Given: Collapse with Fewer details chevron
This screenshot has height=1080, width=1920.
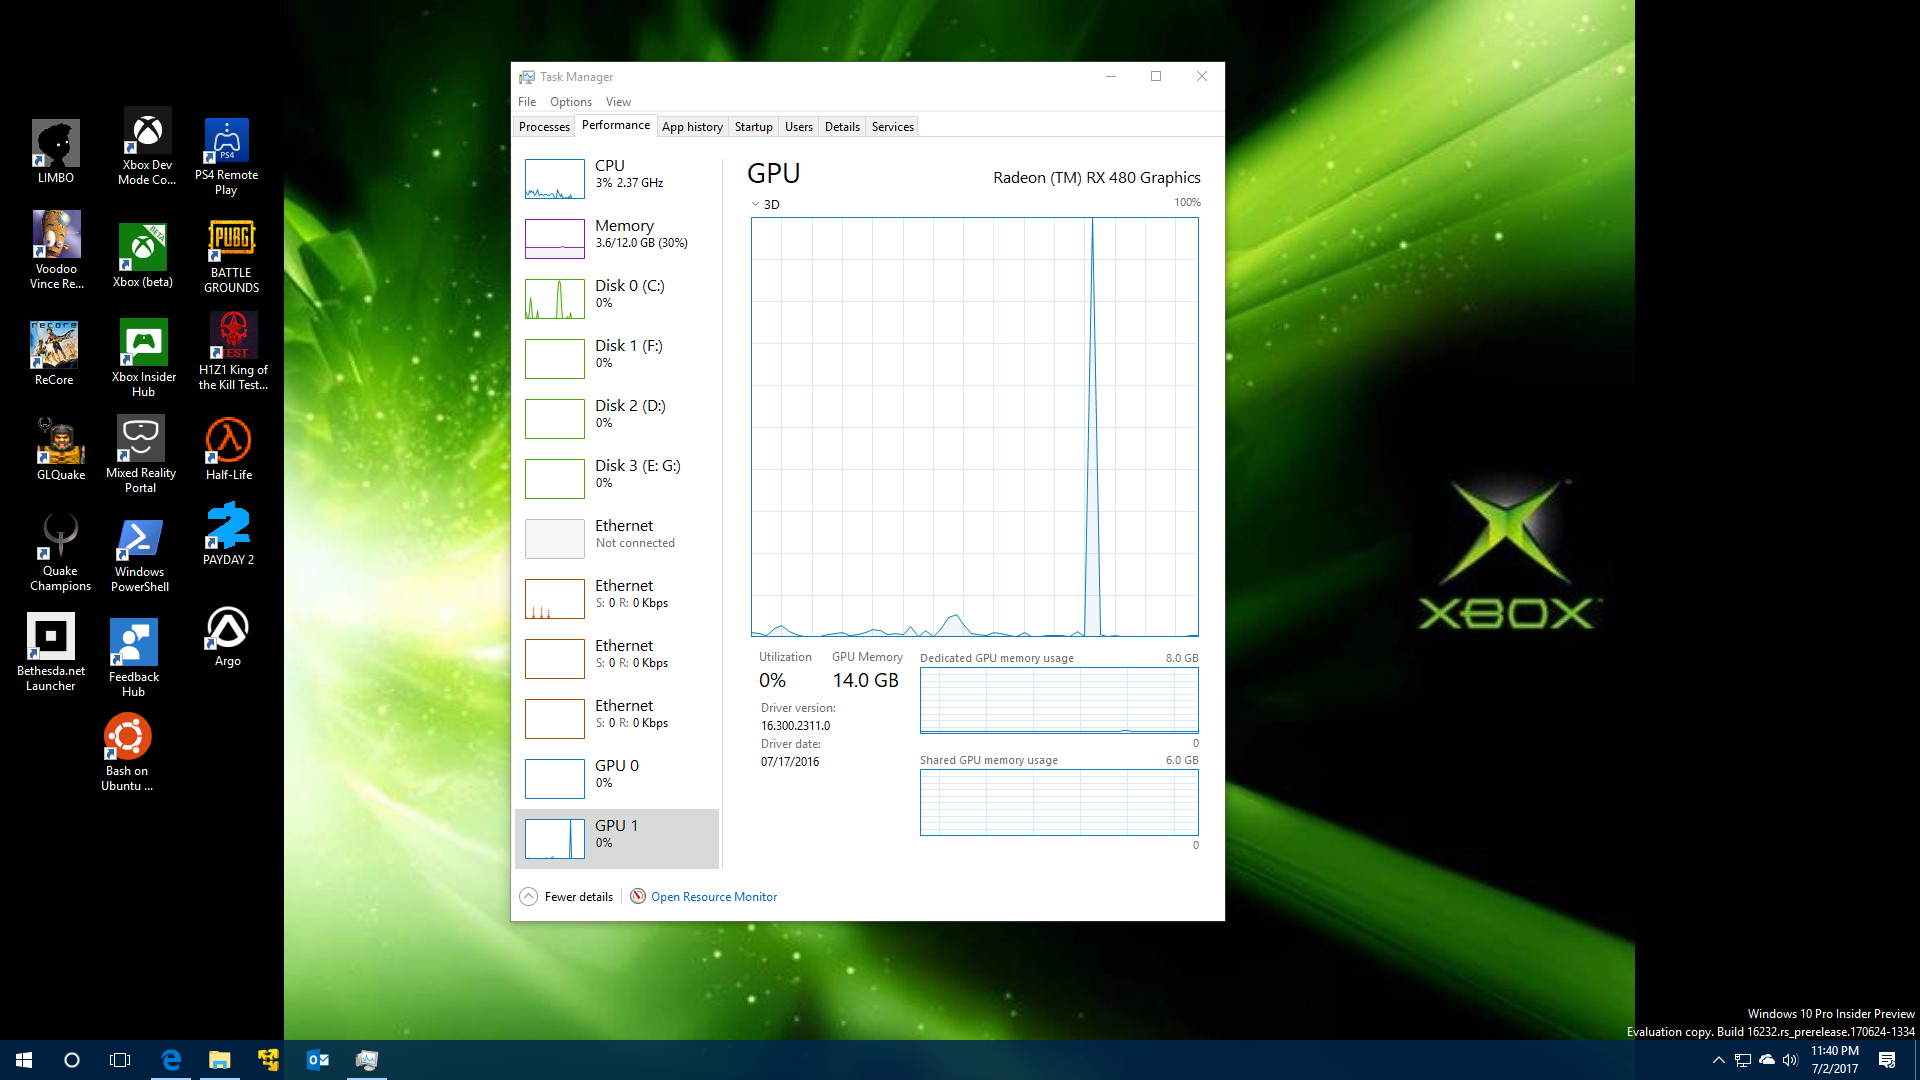Looking at the screenshot, I should coord(529,897).
